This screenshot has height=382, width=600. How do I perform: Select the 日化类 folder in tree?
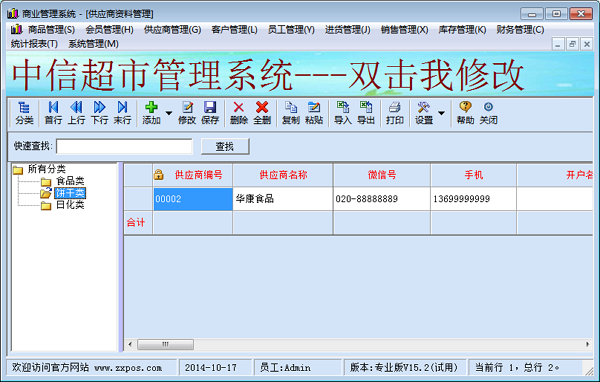click(x=70, y=205)
